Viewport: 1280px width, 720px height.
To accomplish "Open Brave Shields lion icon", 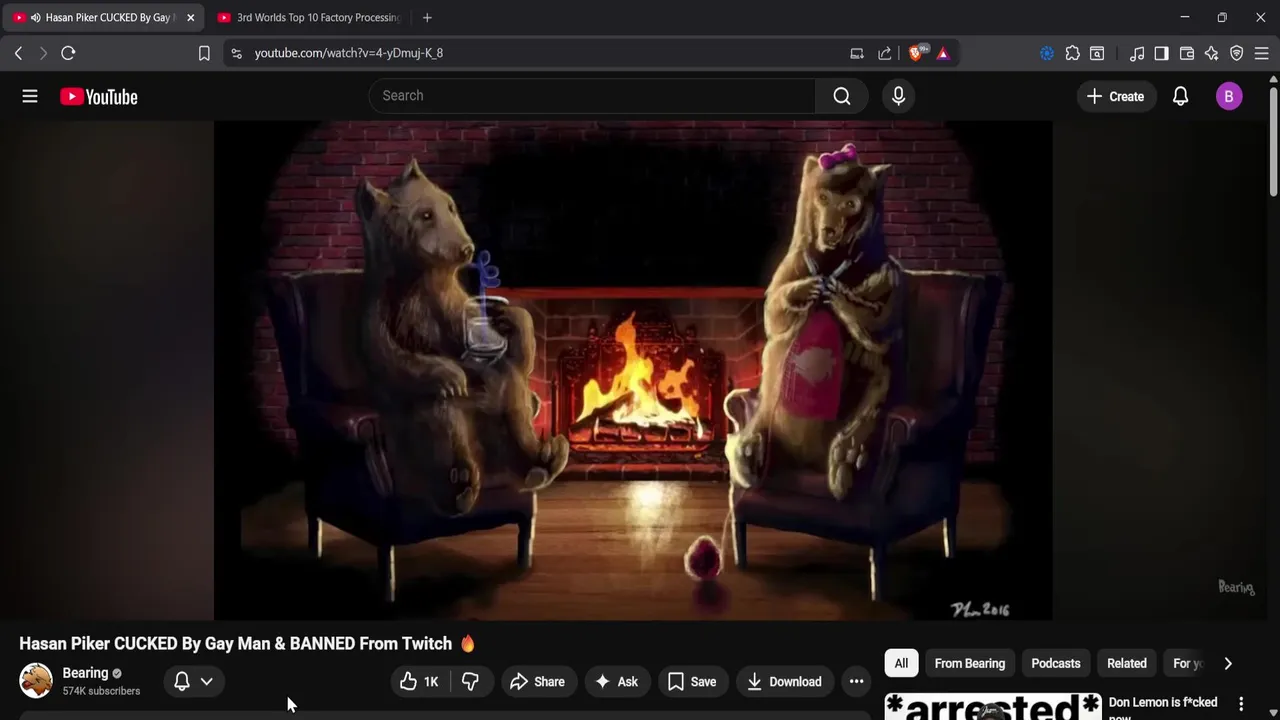I will pos(915,53).
